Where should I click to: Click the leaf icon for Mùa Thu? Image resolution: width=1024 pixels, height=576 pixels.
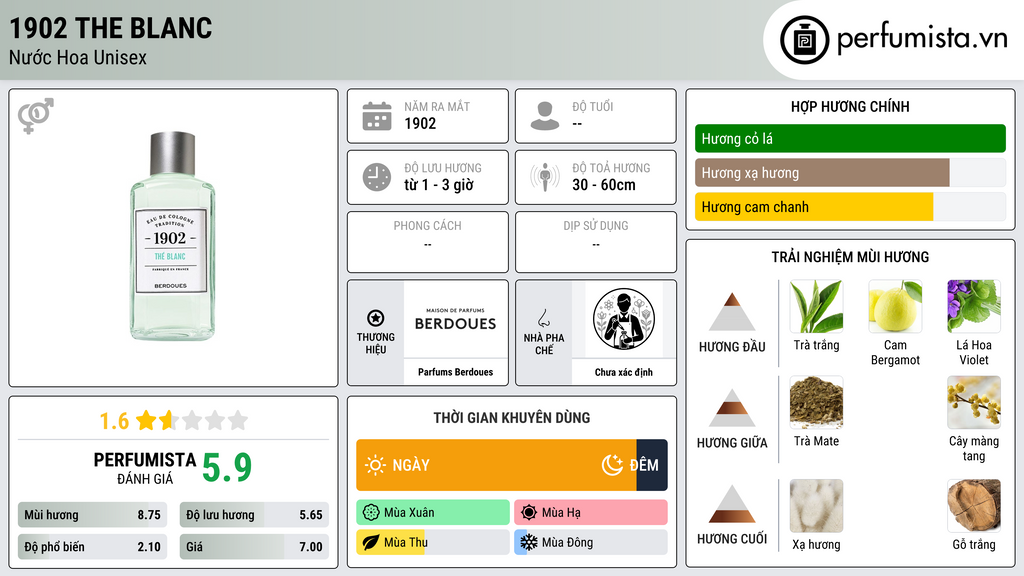click(371, 542)
